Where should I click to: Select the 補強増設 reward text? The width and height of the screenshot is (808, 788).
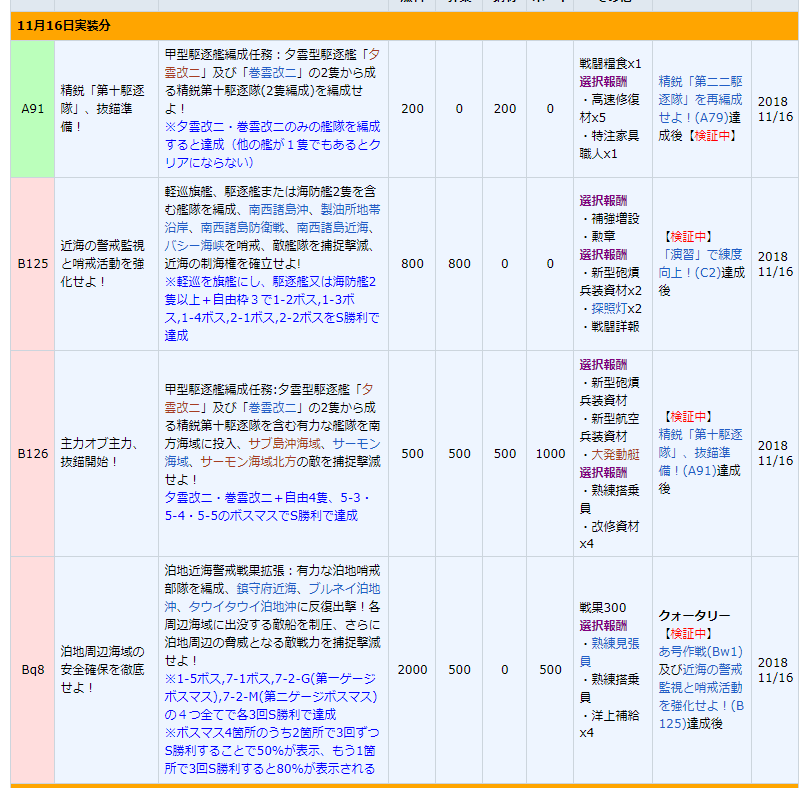(615, 219)
